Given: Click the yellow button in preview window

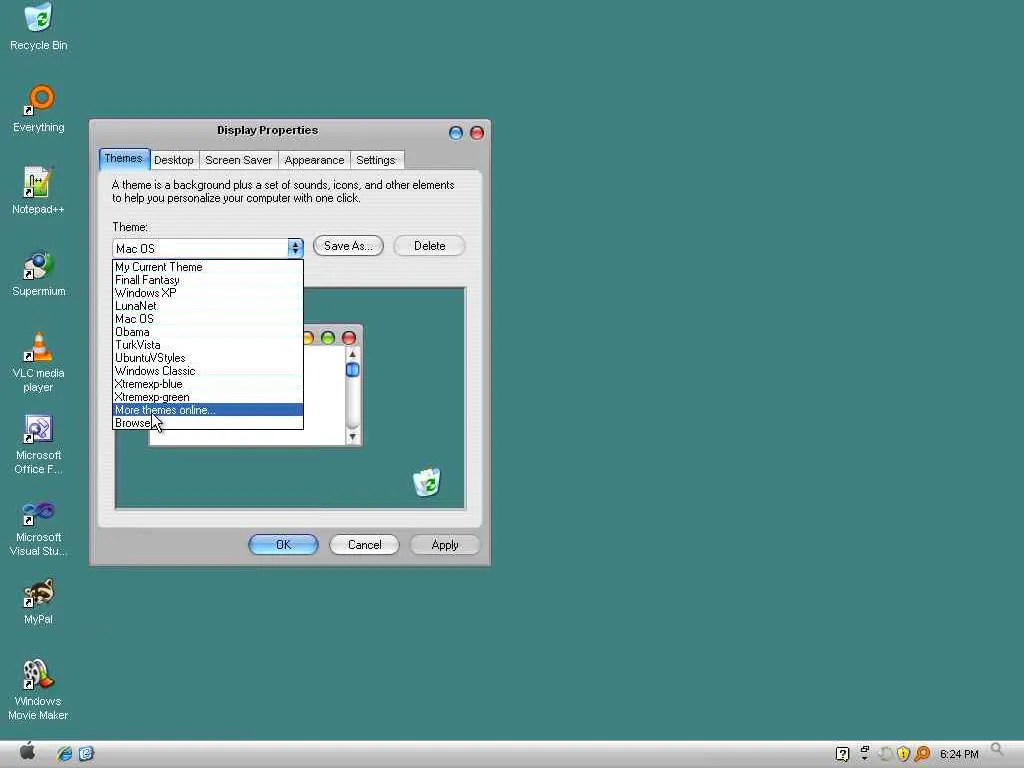Looking at the screenshot, I should coord(308,338).
